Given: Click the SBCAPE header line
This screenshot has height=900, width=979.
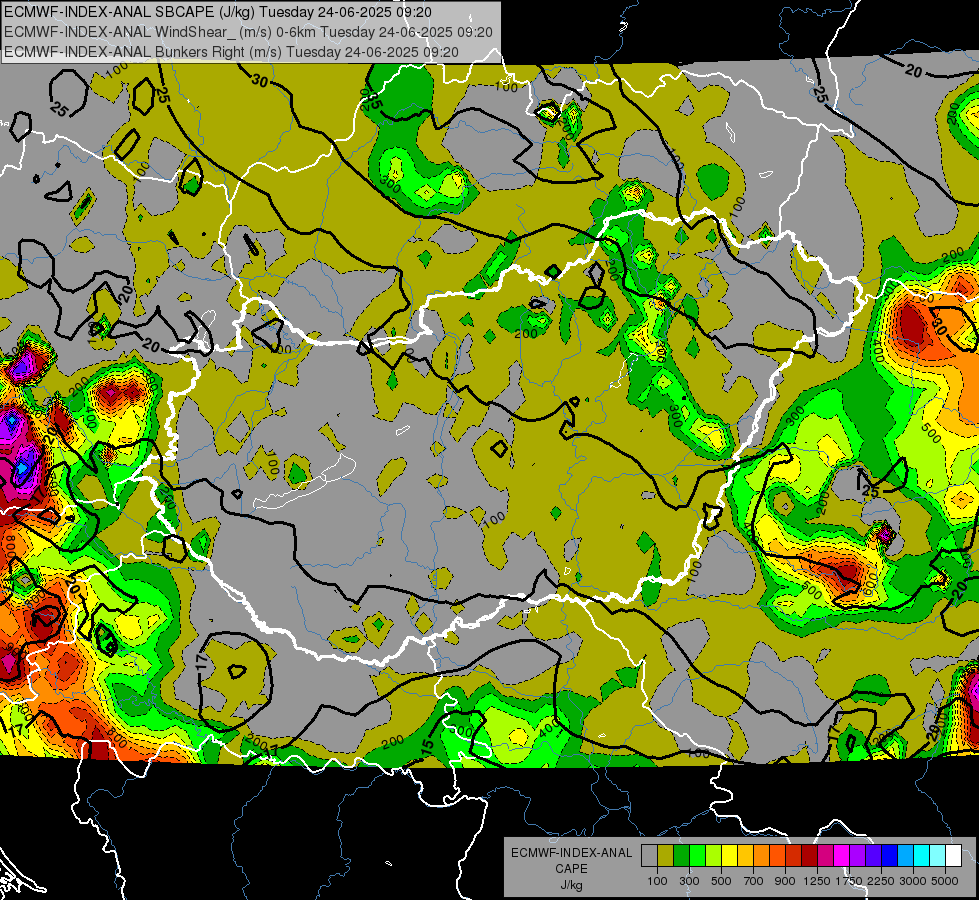Looking at the screenshot, I should pyautogui.click(x=218, y=12).
